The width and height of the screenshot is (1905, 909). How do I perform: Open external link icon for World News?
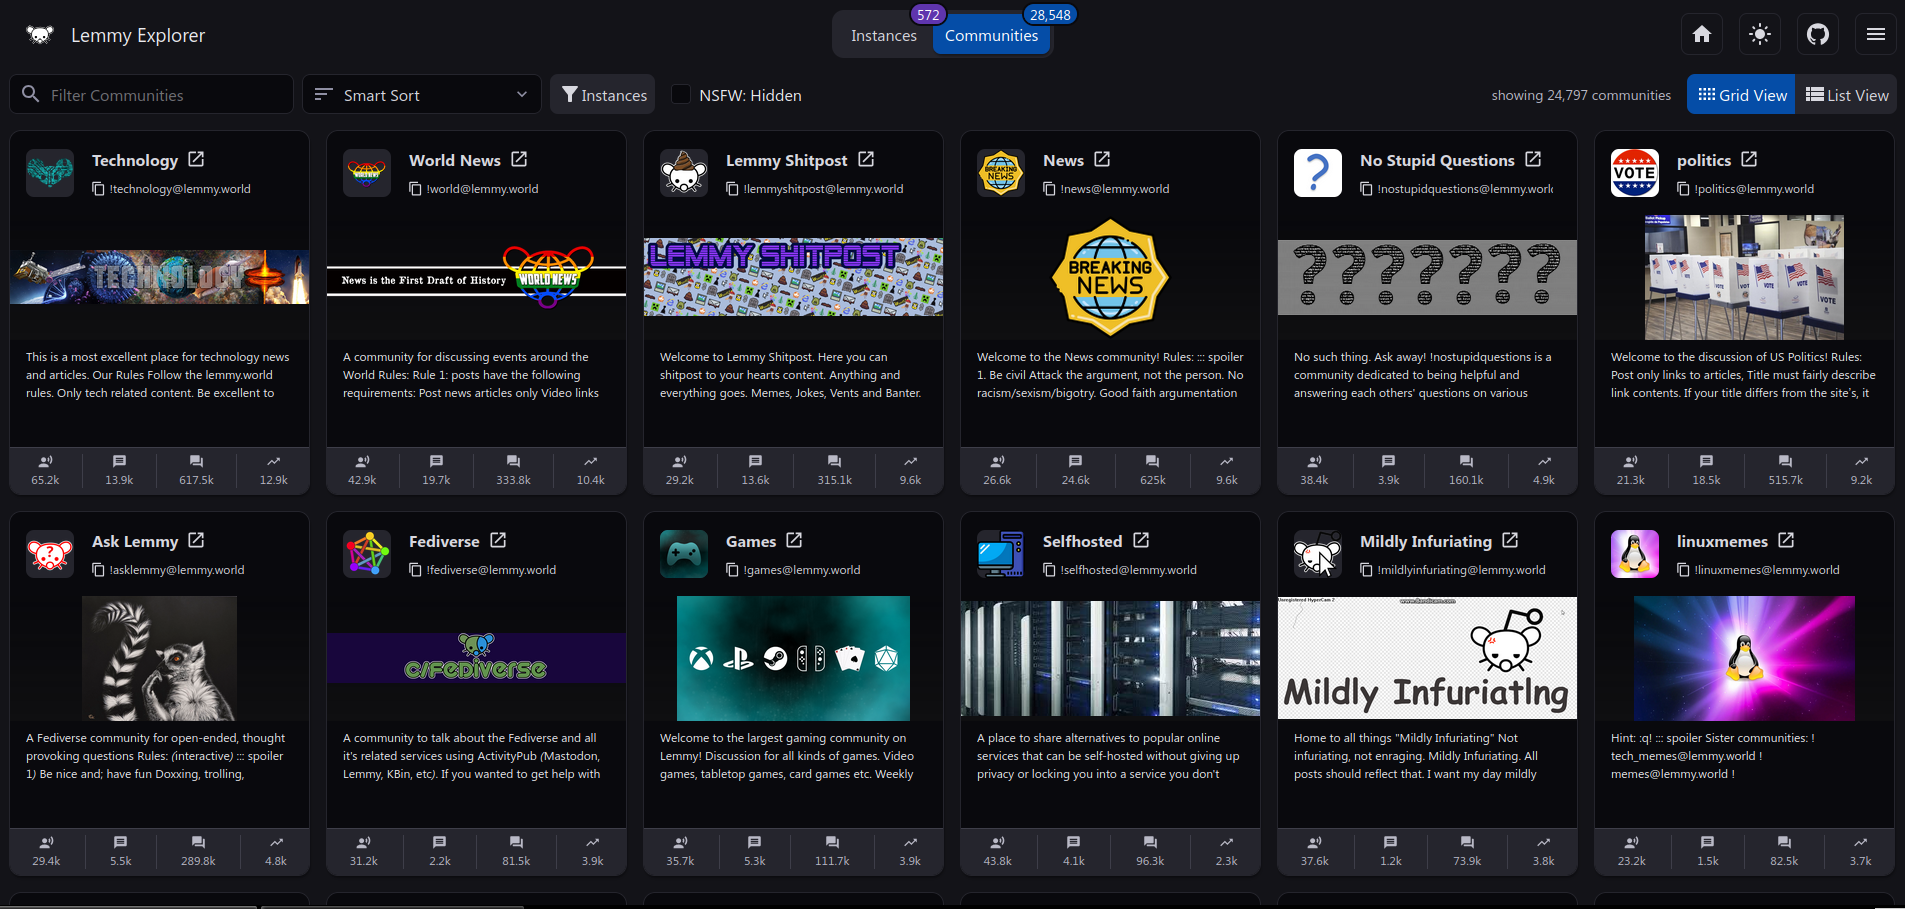pyautogui.click(x=519, y=159)
